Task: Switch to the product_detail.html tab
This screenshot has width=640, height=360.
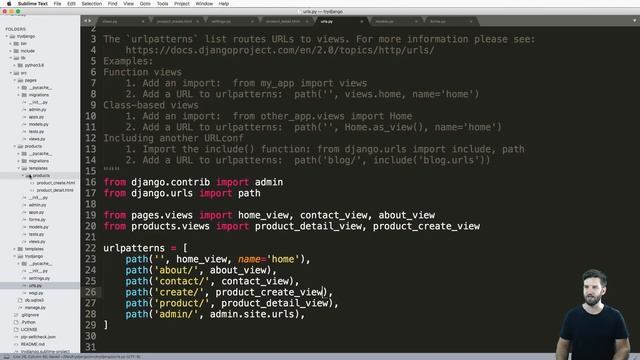Action: pyautogui.click(x=287, y=21)
